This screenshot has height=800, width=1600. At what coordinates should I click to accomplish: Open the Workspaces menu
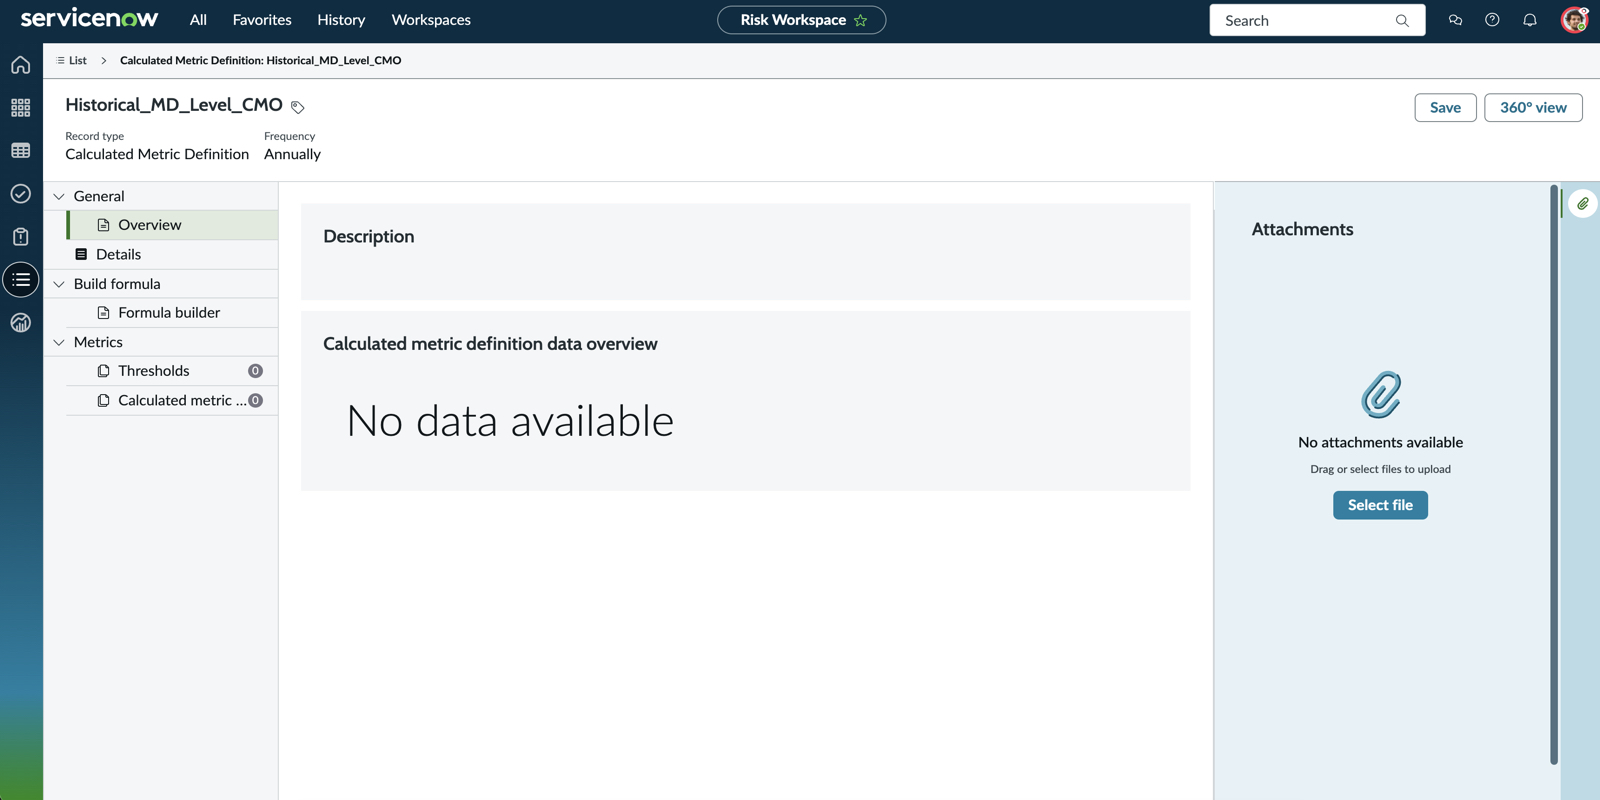tap(431, 20)
